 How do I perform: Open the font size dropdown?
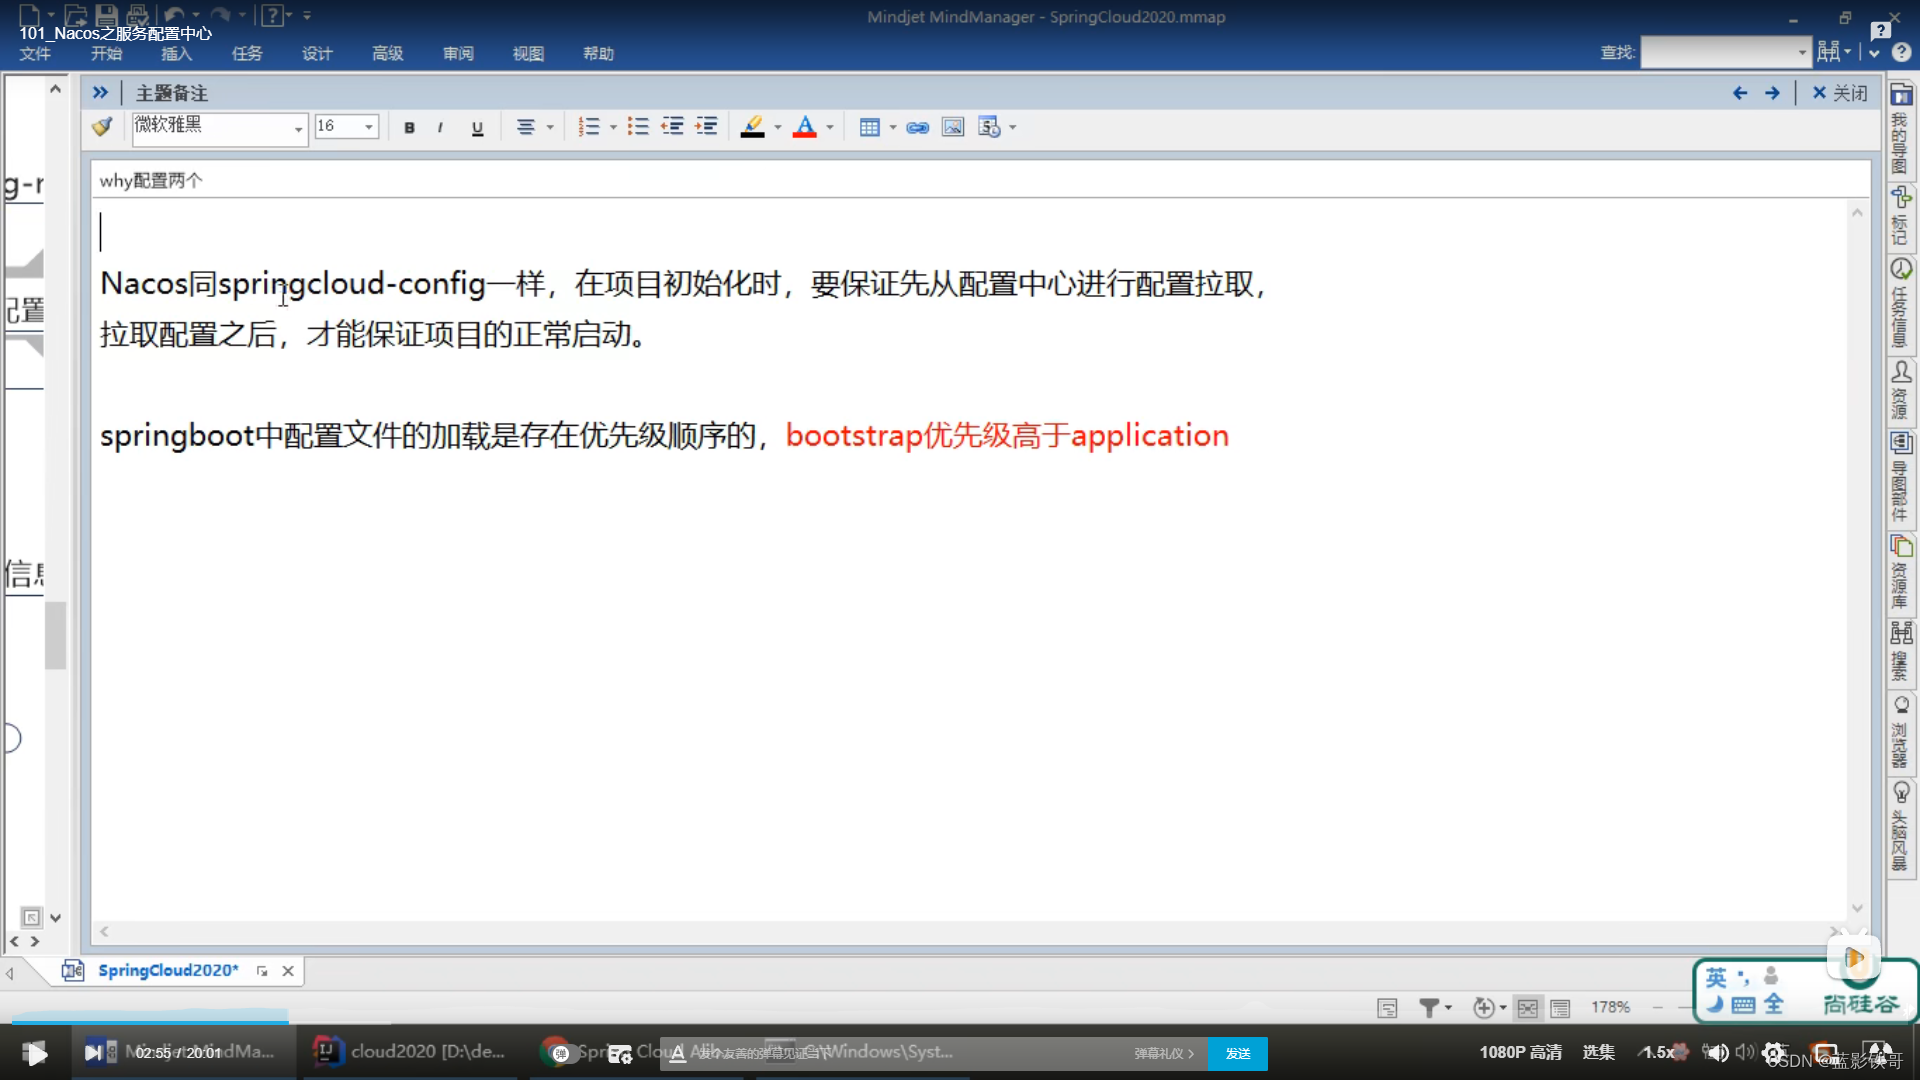tap(369, 127)
